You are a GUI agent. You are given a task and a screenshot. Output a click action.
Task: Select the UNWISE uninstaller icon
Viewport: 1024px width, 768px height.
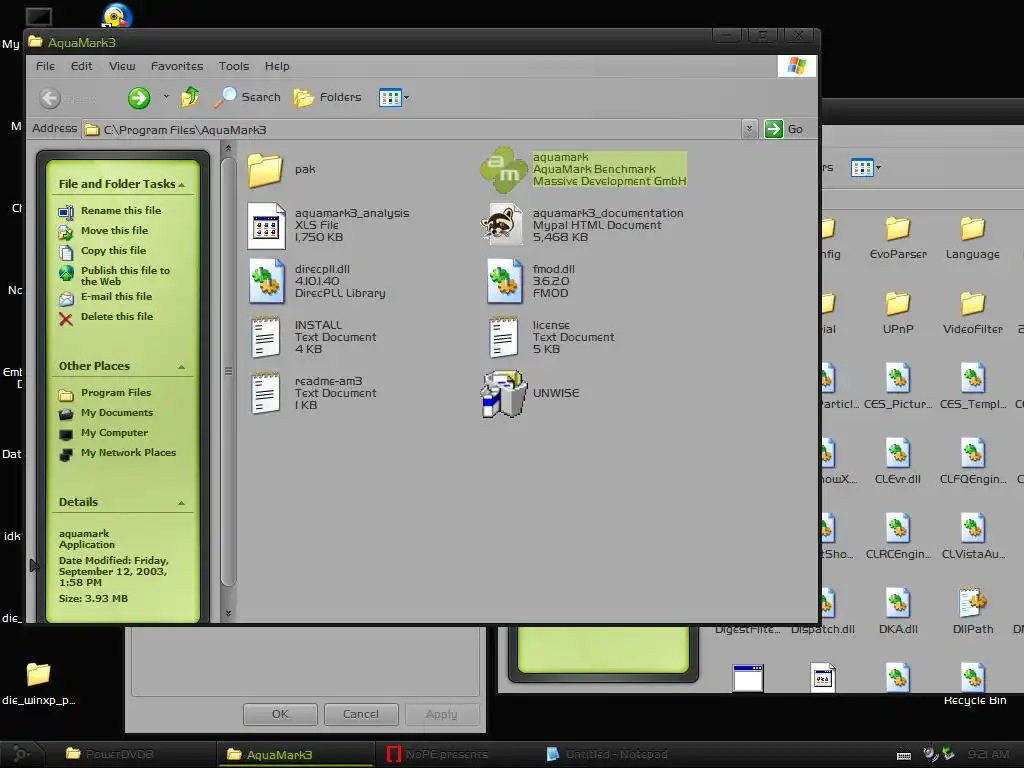pos(504,394)
